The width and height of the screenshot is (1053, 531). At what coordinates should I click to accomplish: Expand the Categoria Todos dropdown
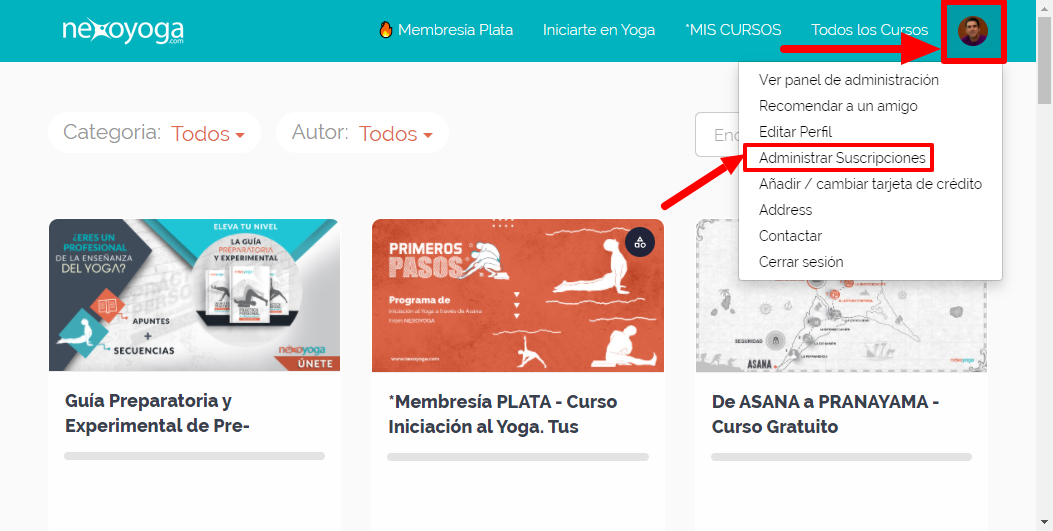[208, 134]
